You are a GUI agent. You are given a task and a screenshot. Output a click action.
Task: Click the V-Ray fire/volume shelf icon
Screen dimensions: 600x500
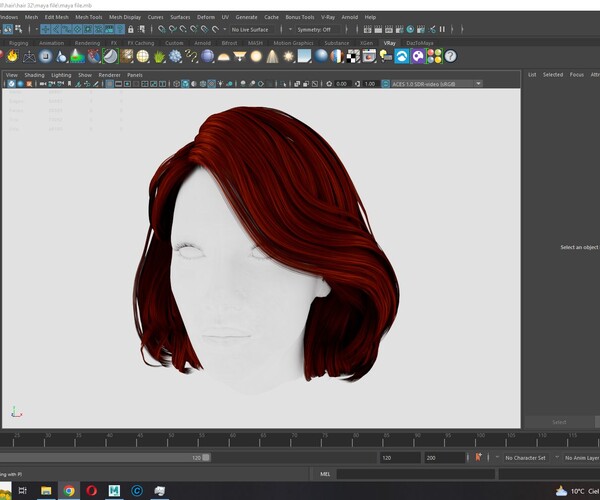tap(13, 56)
